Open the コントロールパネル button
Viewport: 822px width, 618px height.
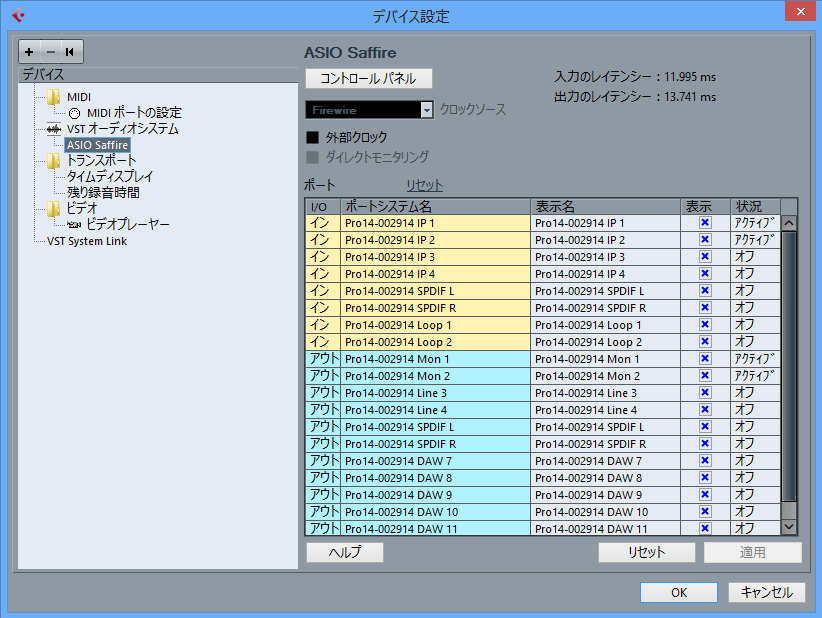coord(369,79)
